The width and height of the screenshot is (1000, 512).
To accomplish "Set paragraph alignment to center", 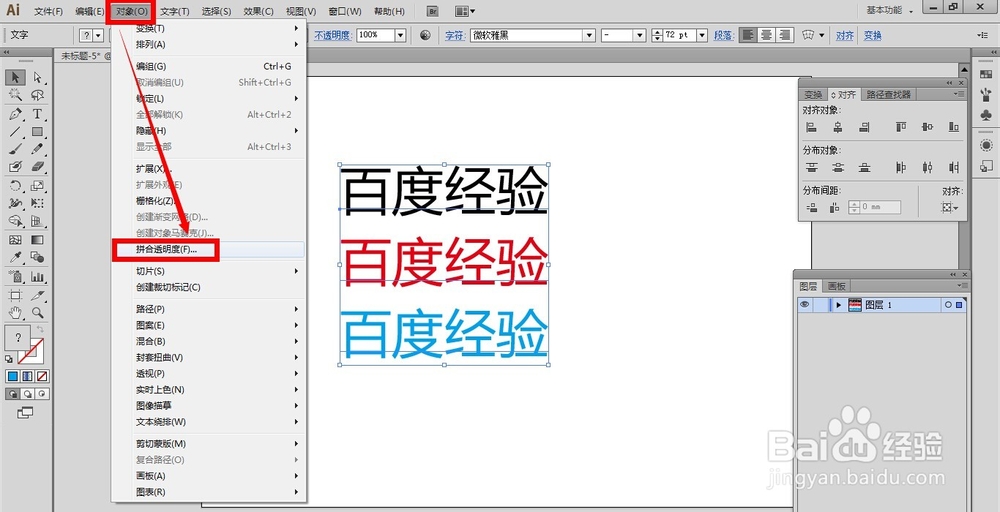I will (x=767, y=35).
